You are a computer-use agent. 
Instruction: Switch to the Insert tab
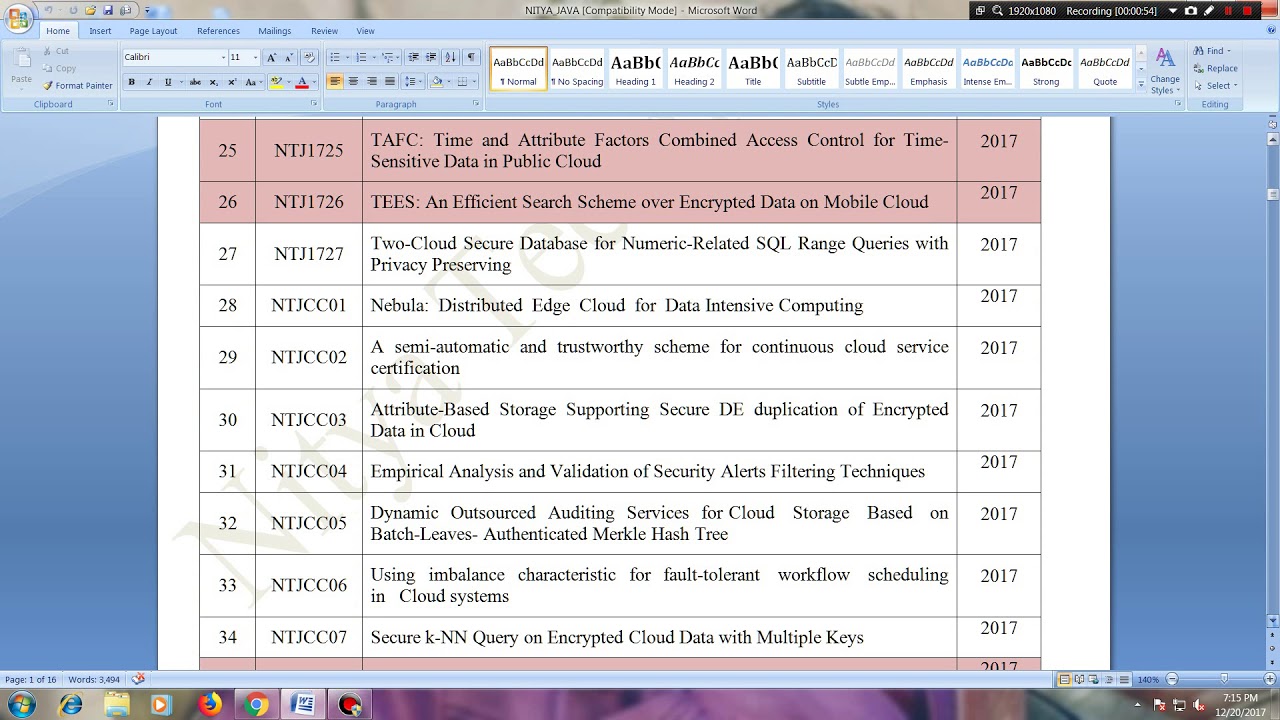point(100,31)
